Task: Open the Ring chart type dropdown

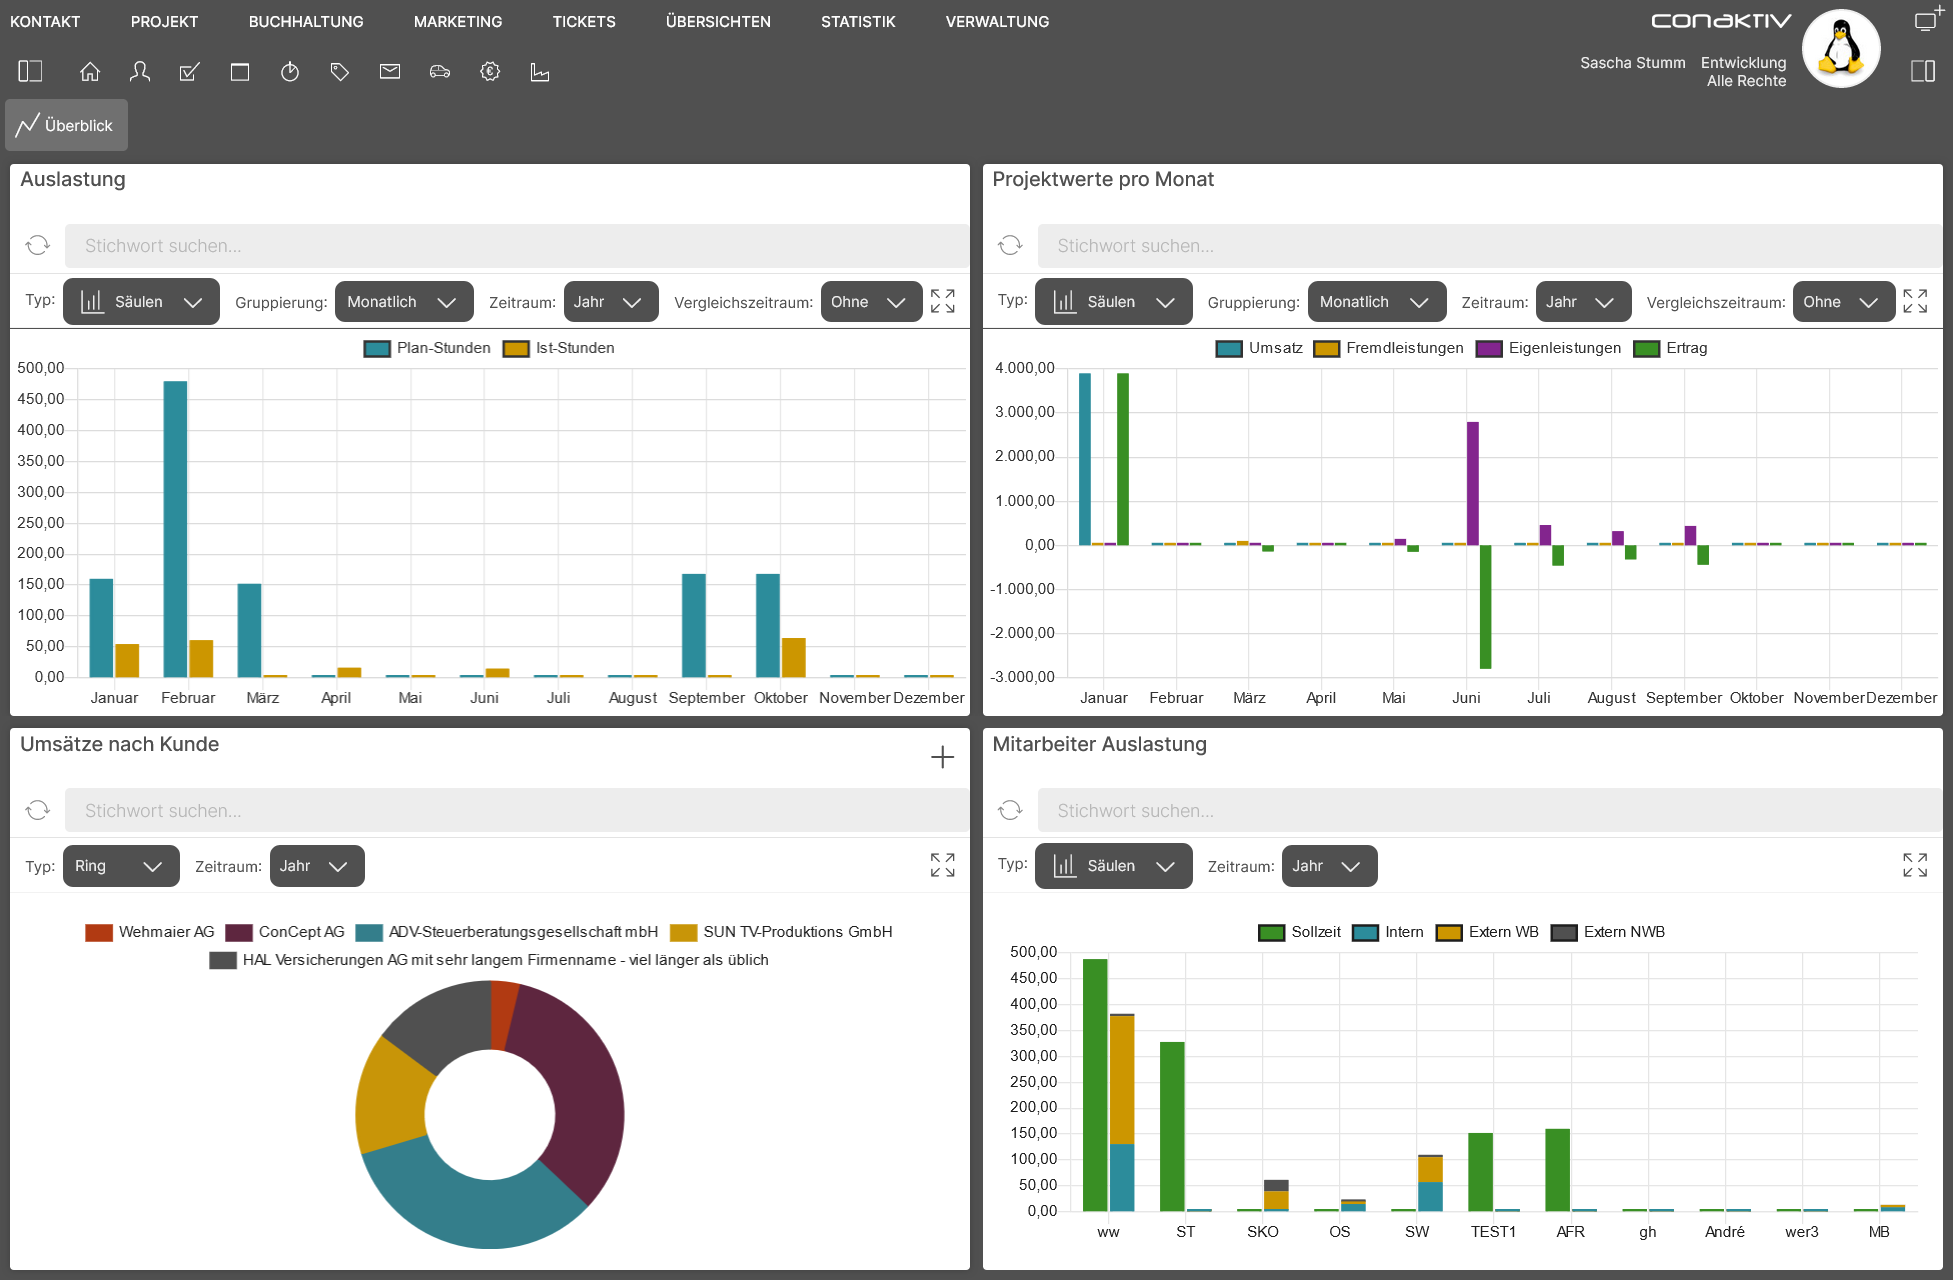Action: [x=121, y=866]
